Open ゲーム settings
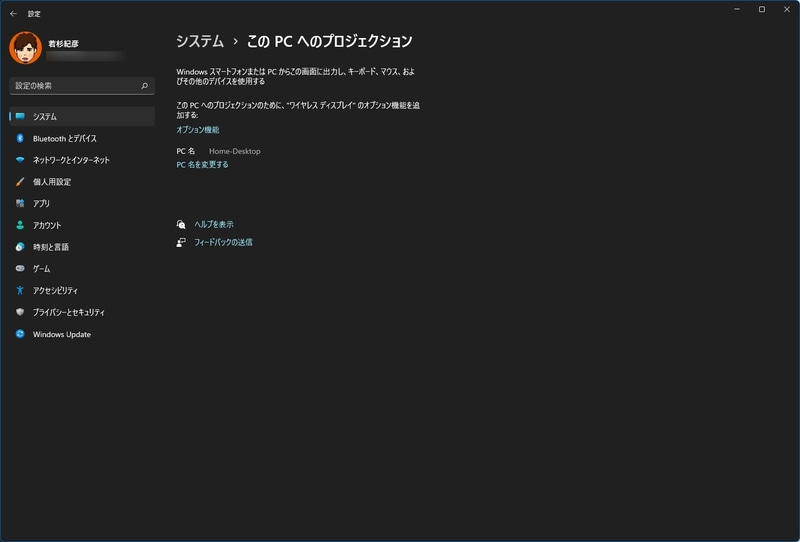This screenshot has width=800, height=542. tap(82, 268)
